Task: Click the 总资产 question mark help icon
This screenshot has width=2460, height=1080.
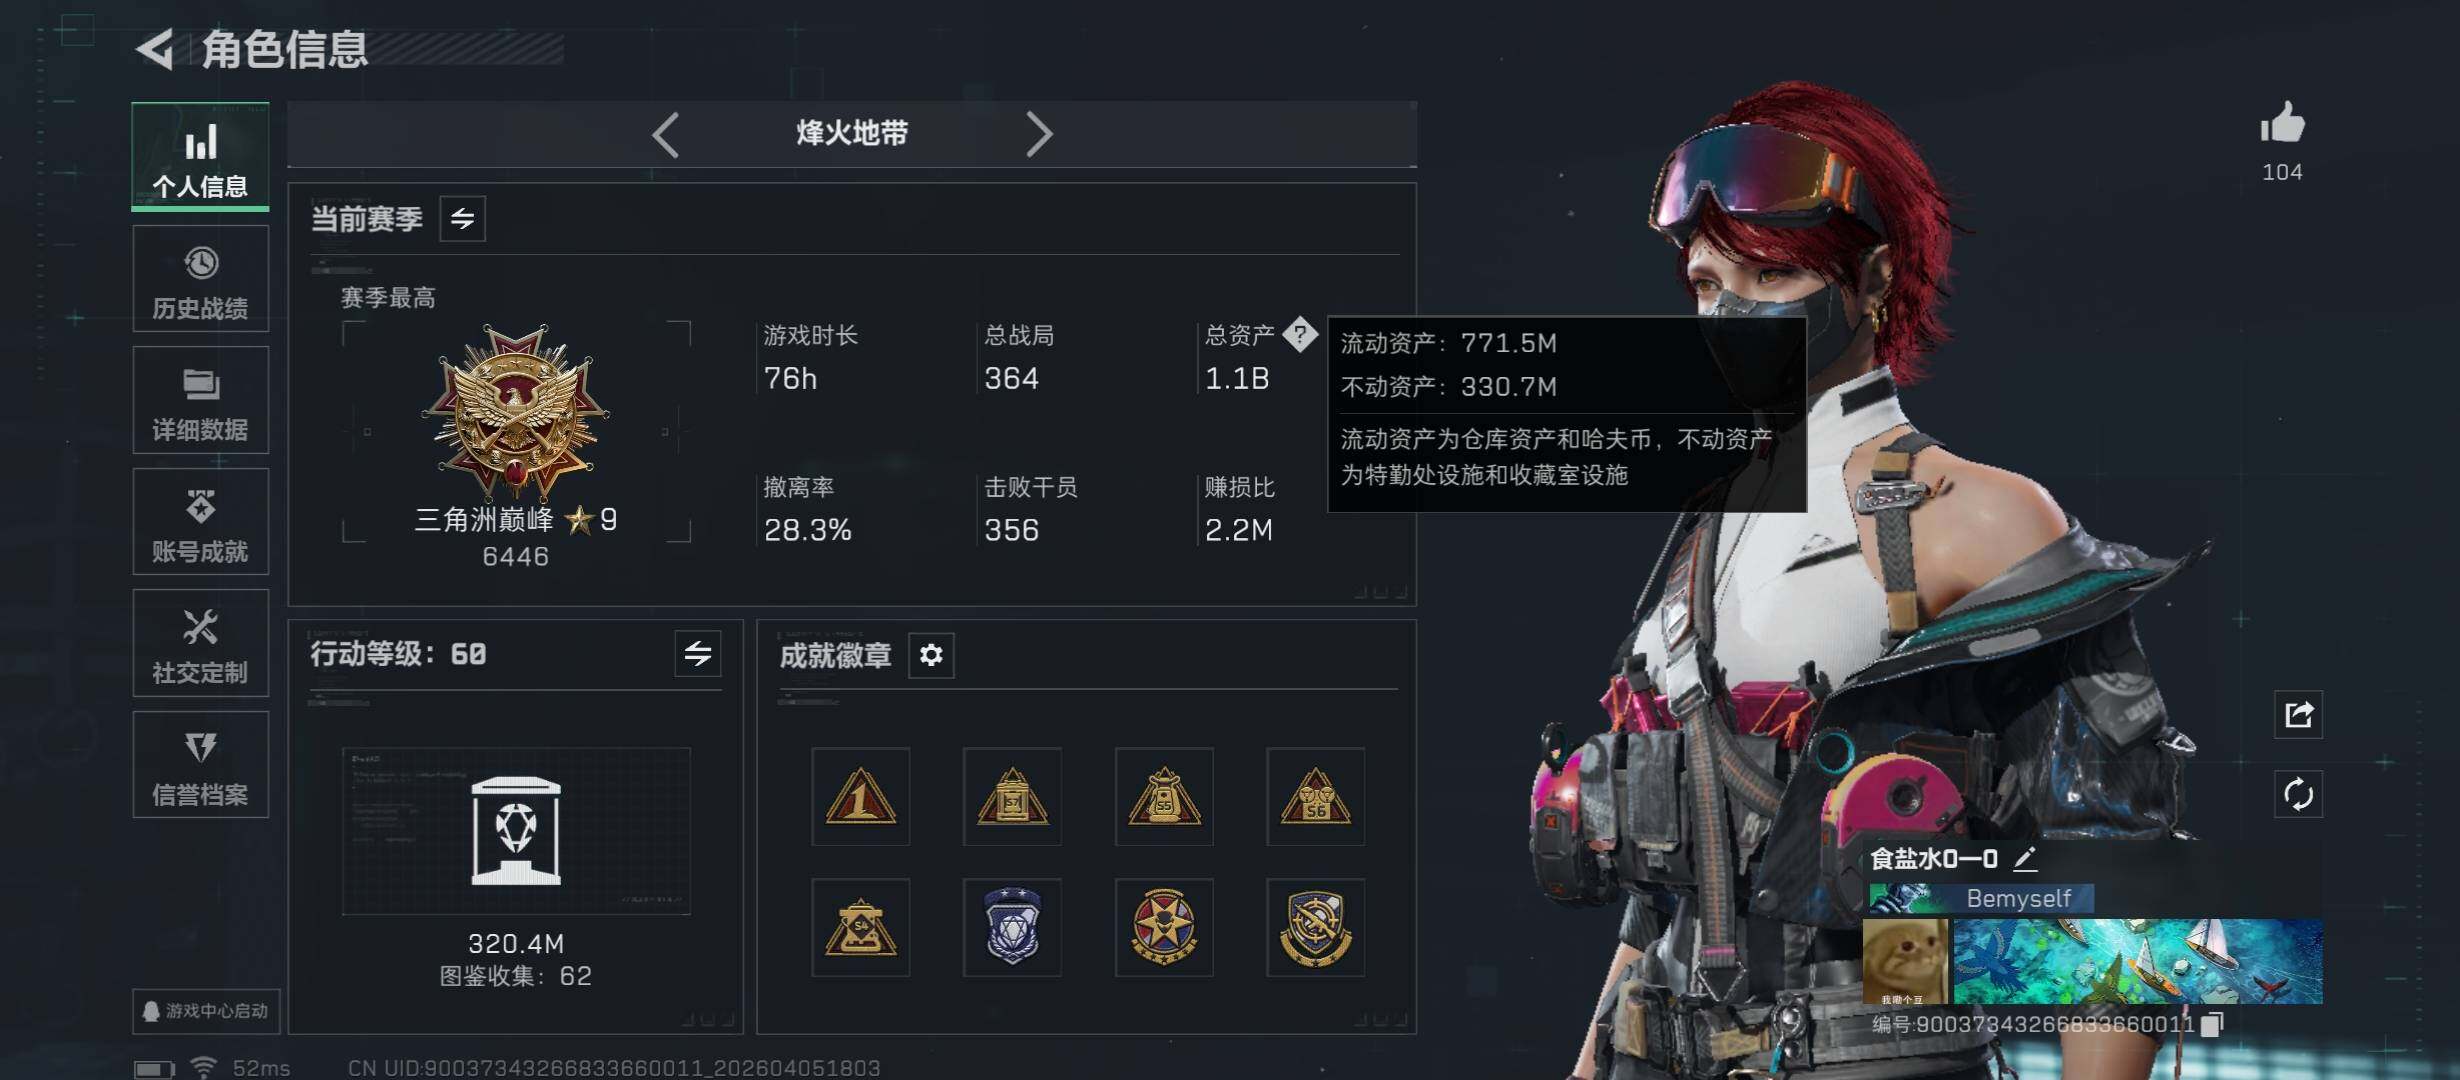Action: (x=1300, y=334)
